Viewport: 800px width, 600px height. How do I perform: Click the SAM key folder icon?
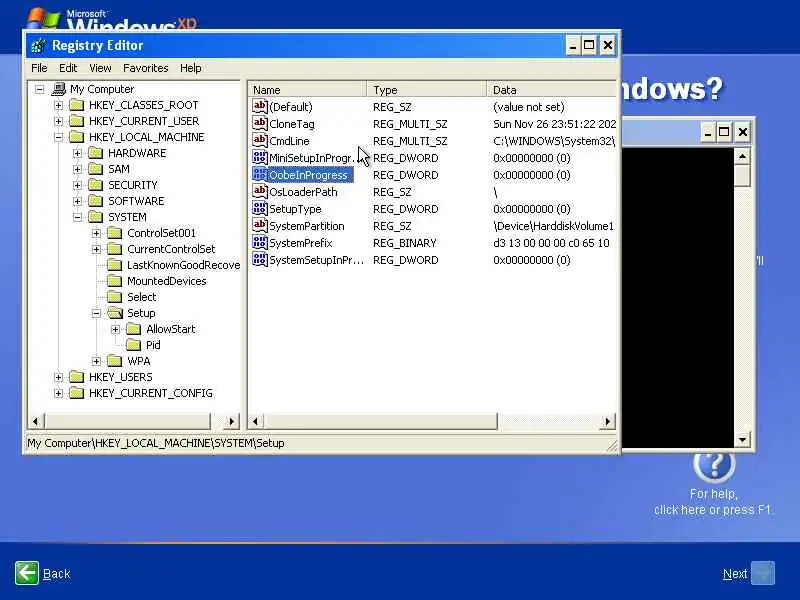95,169
